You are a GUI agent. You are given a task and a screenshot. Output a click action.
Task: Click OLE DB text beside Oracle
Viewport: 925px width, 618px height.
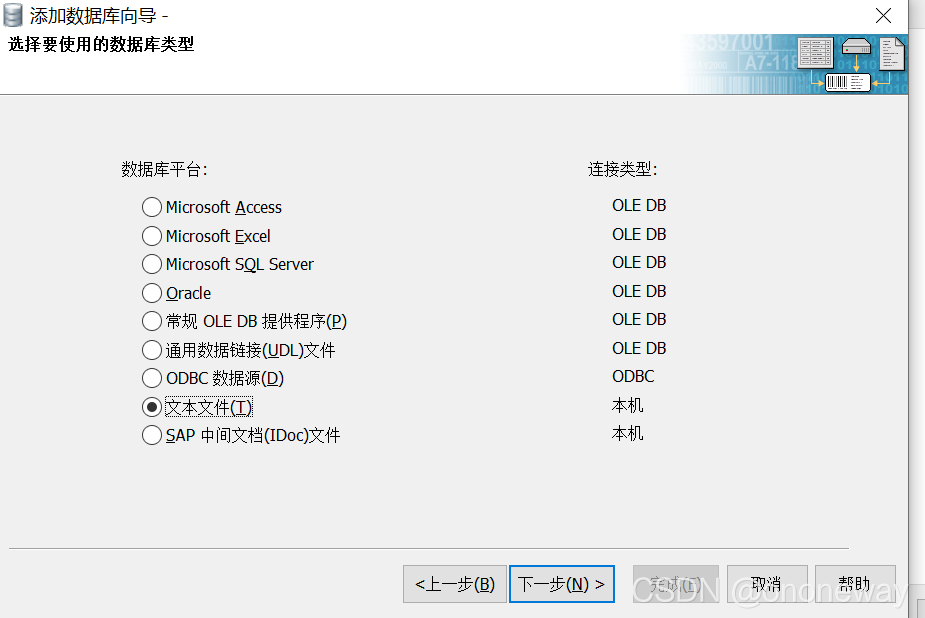point(639,291)
